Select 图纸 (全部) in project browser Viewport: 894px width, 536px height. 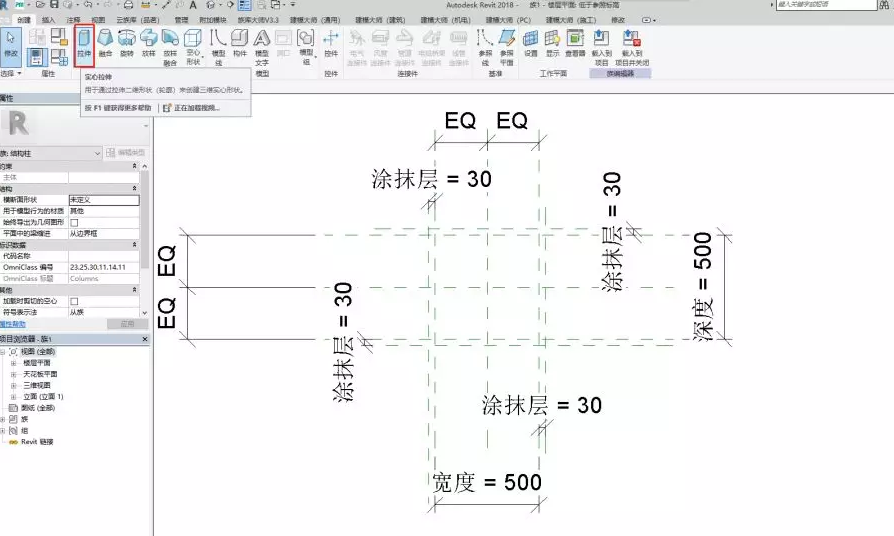(x=38, y=408)
